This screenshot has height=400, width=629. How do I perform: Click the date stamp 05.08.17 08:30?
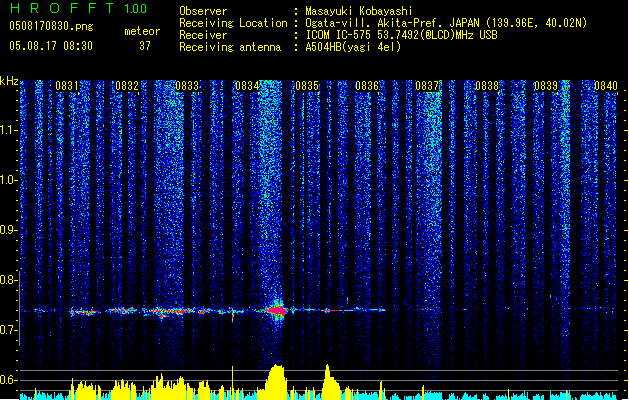tap(51, 46)
